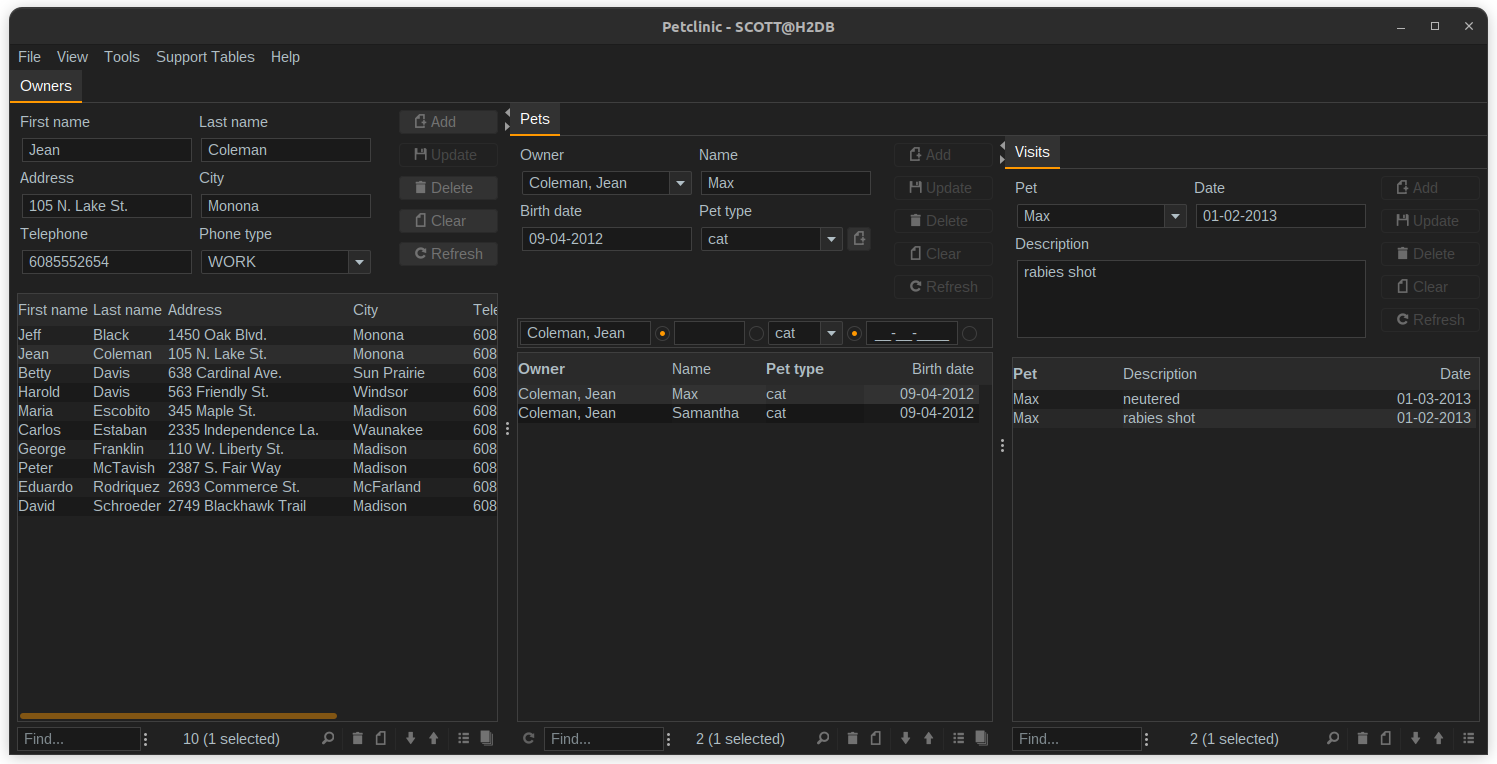Toggle the radio button after the cat filter
Screen dimensions: 1497x764
point(854,333)
